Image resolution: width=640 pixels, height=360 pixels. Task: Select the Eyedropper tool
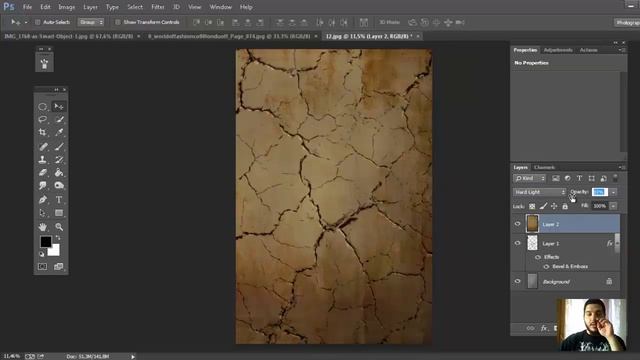tap(59, 132)
